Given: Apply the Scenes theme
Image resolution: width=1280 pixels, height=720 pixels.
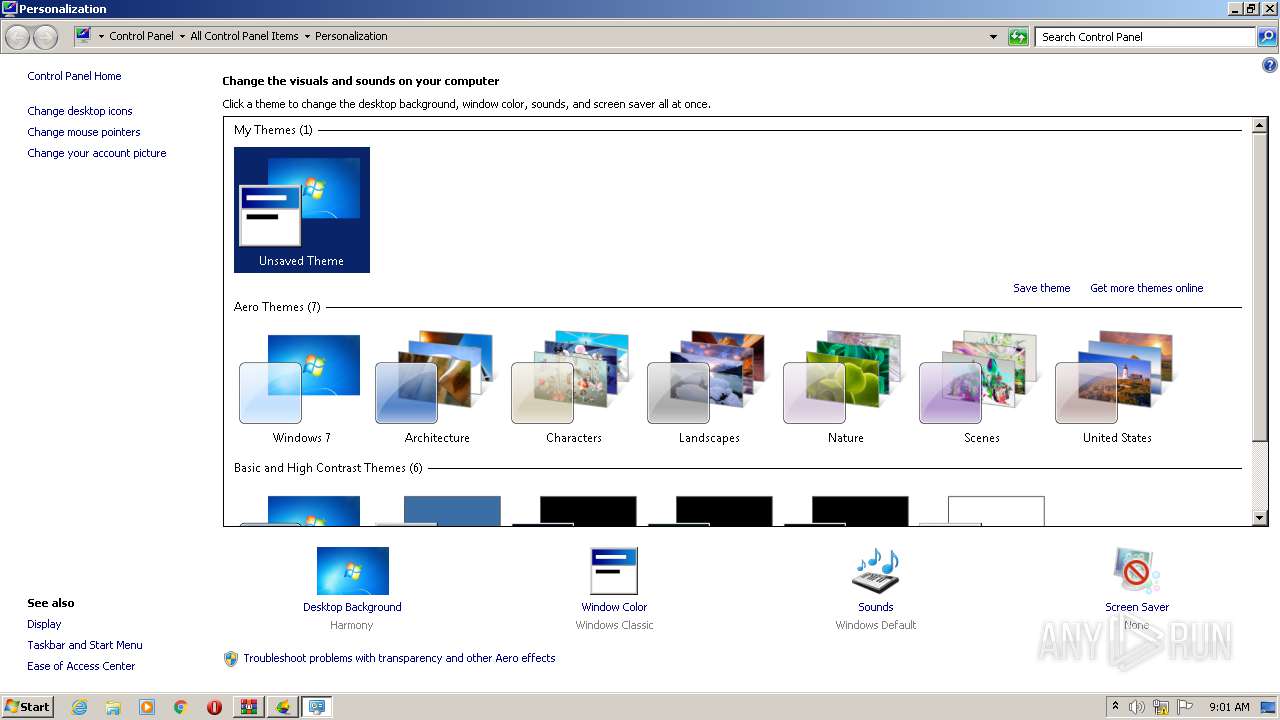Looking at the screenshot, I should click(x=981, y=388).
